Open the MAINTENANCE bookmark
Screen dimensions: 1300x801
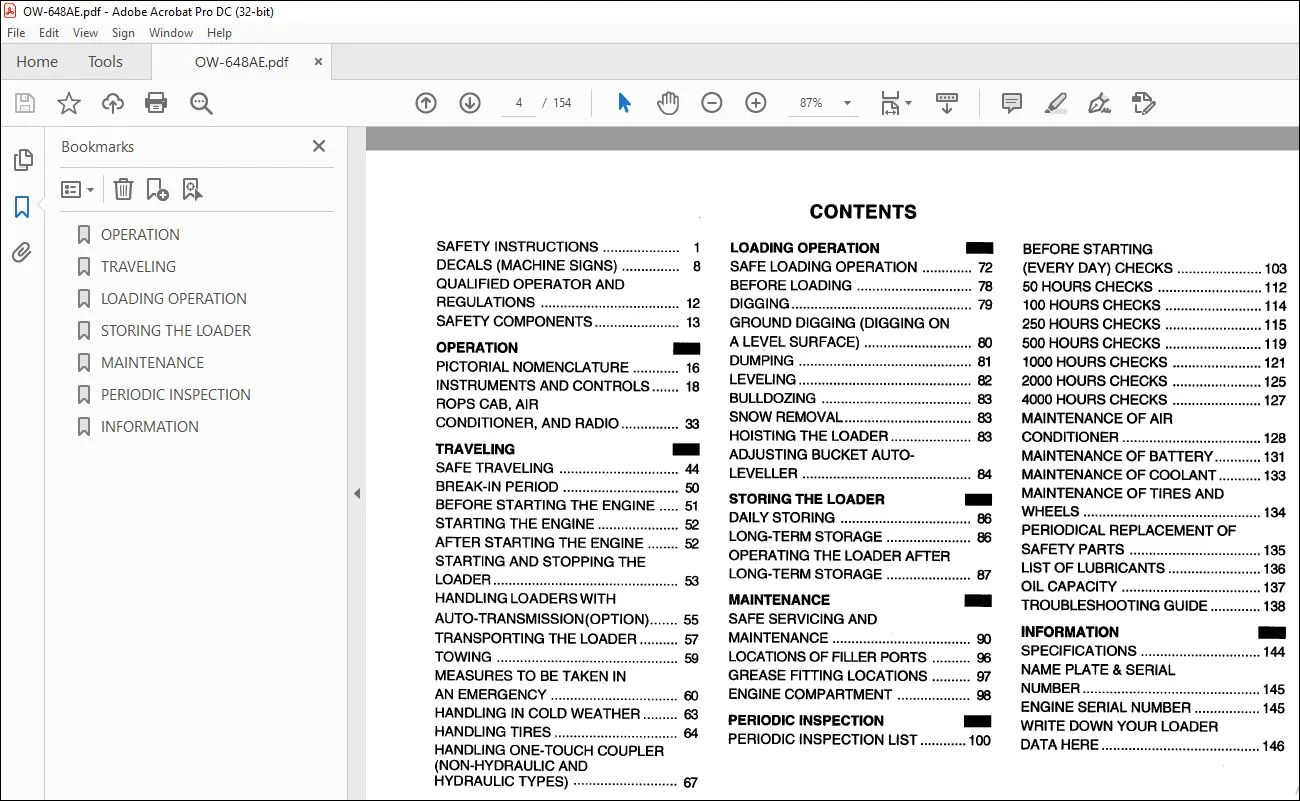[152, 362]
